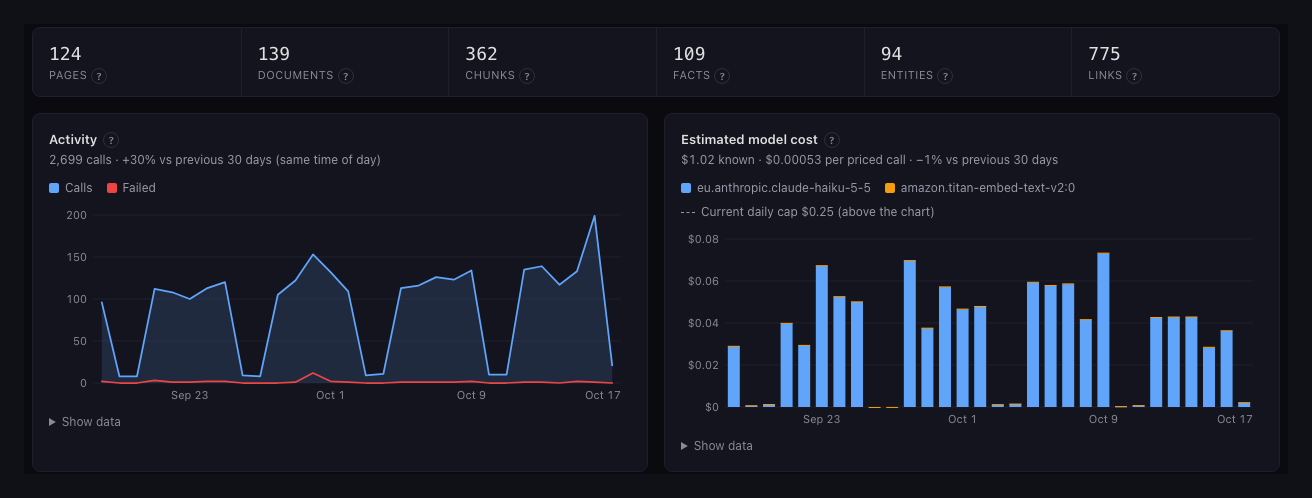Click the Oct 17 label on cost chart
The height and width of the screenshot is (498, 1312).
pyautogui.click(x=1235, y=420)
